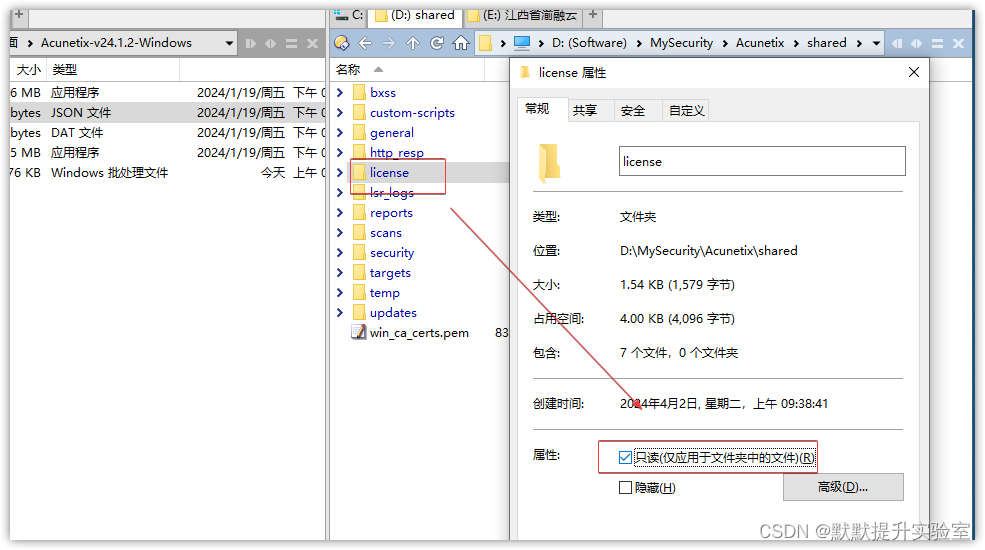Select the (D:) shared pane tab
This screenshot has width=985, height=550.
click(x=415, y=15)
